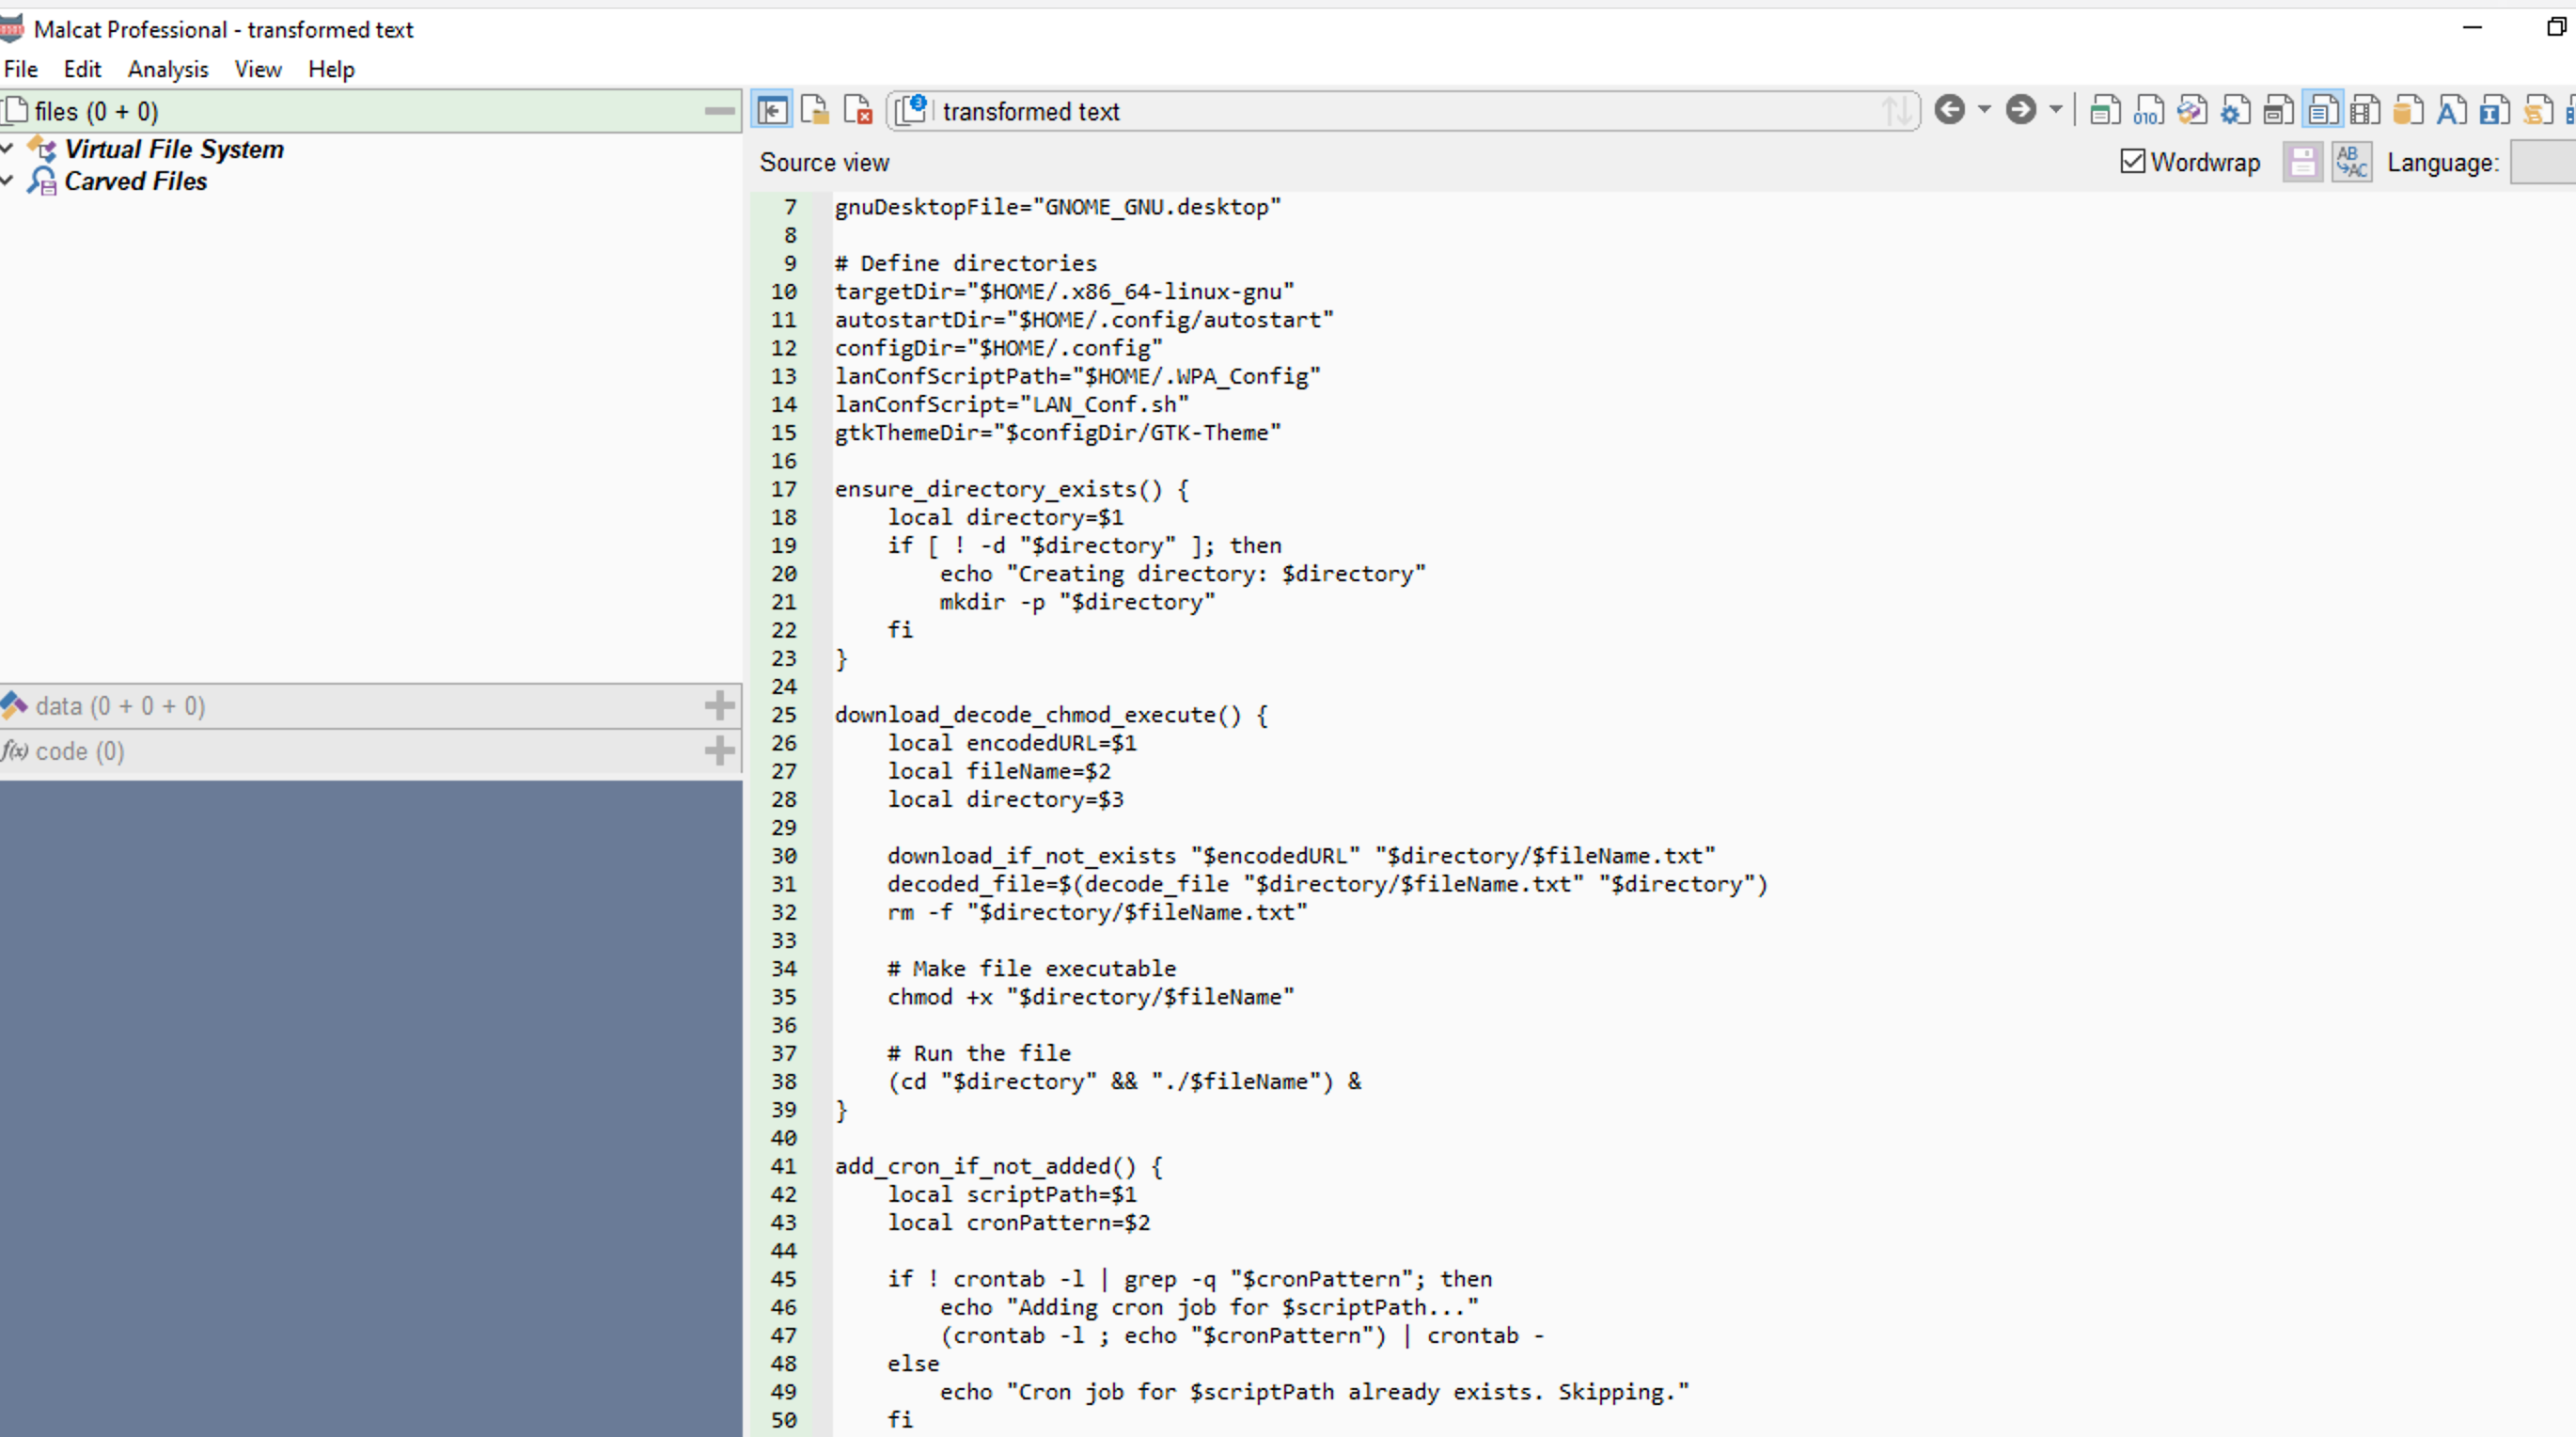Click the data panel header icon
The height and width of the screenshot is (1437, 2576).
(14, 705)
